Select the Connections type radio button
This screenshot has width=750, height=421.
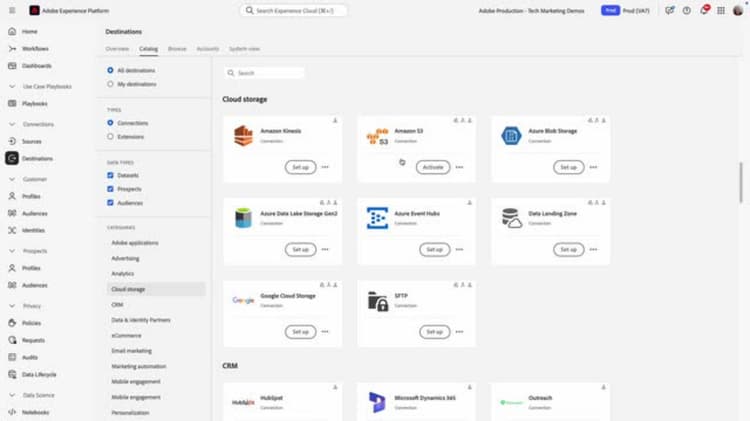tap(110, 123)
